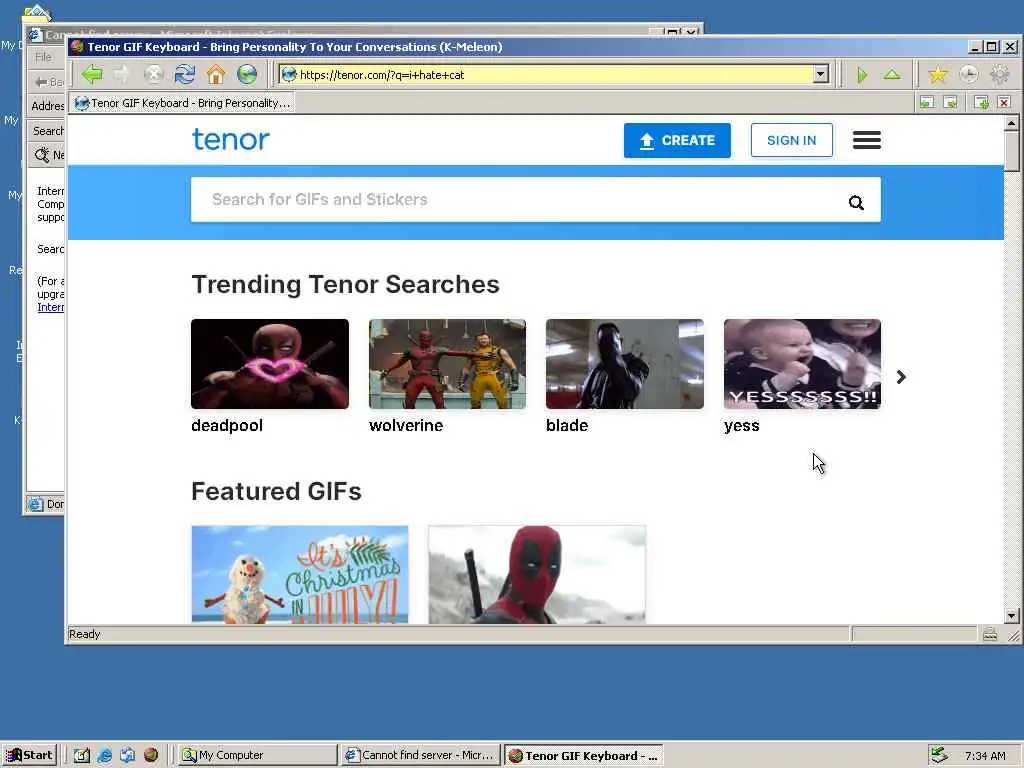
Task: Click the Trending Tenor Searches heading
Action: [x=345, y=285]
